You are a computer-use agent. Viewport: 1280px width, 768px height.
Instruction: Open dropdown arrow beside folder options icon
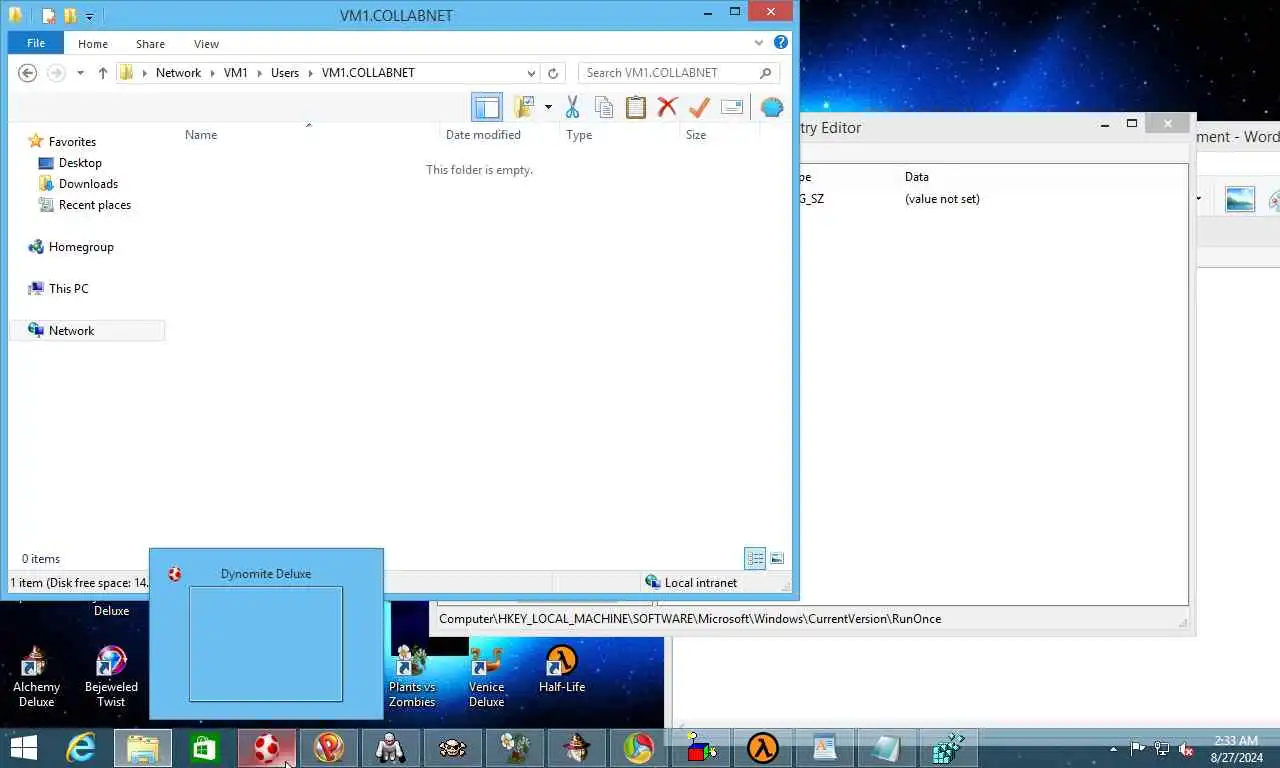(x=548, y=107)
